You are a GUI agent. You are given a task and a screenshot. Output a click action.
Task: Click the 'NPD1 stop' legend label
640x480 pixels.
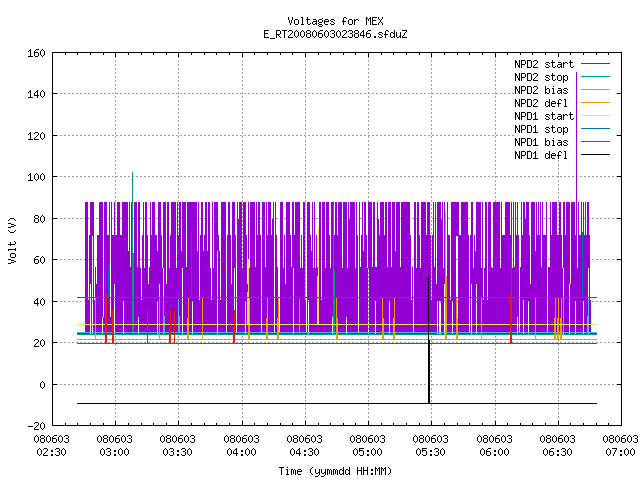pyautogui.click(x=541, y=129)
